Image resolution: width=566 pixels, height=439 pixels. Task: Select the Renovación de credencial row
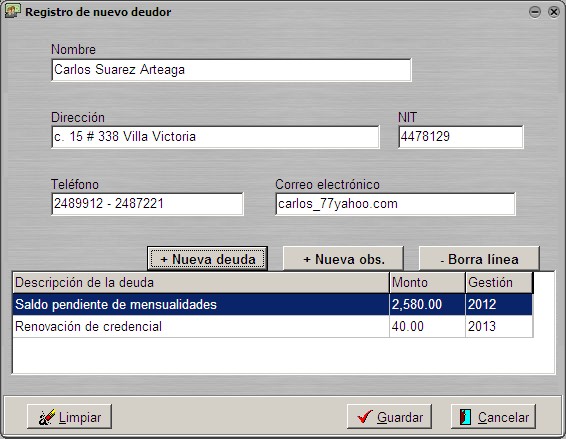pos(273,326)
